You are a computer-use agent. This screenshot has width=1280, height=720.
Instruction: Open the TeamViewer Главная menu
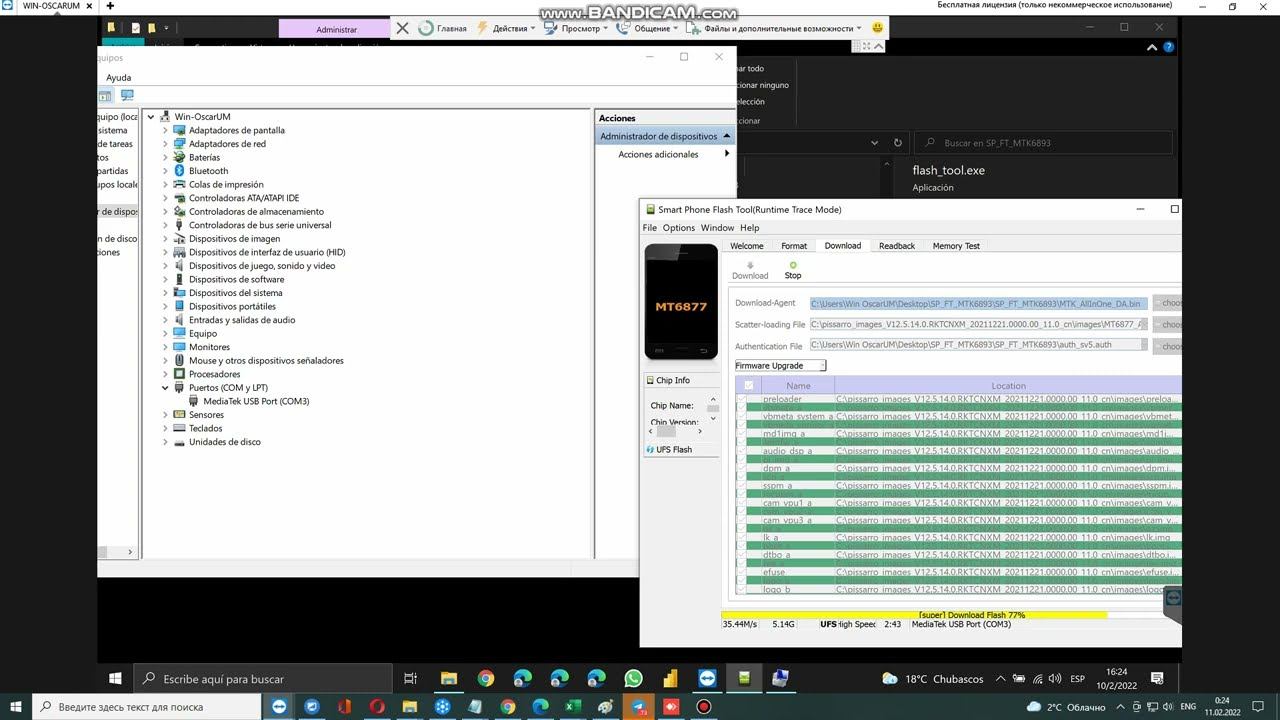444,28
